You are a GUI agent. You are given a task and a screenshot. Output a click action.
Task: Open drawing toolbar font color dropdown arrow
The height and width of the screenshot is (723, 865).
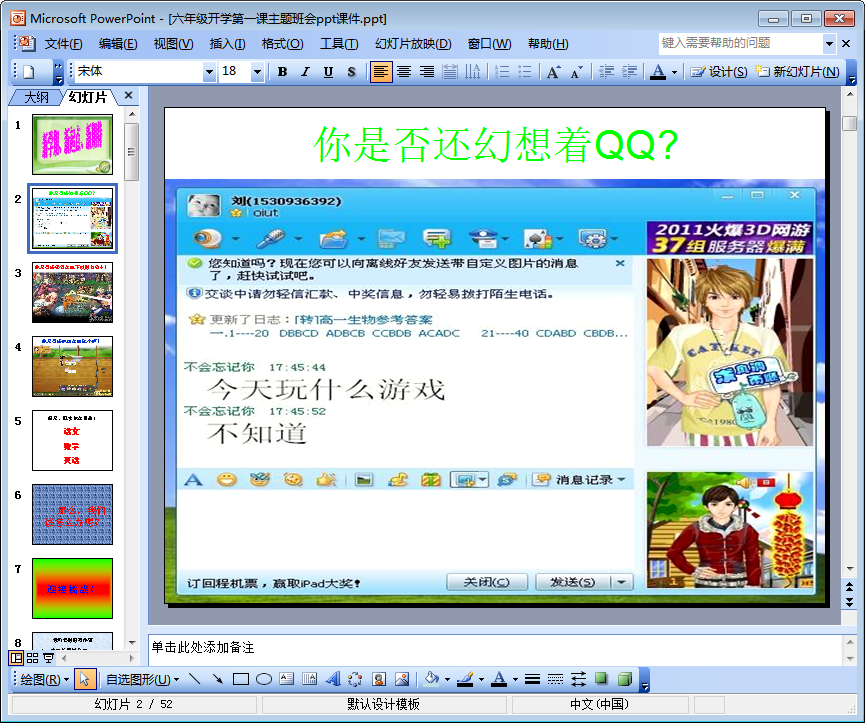point(515,680)
